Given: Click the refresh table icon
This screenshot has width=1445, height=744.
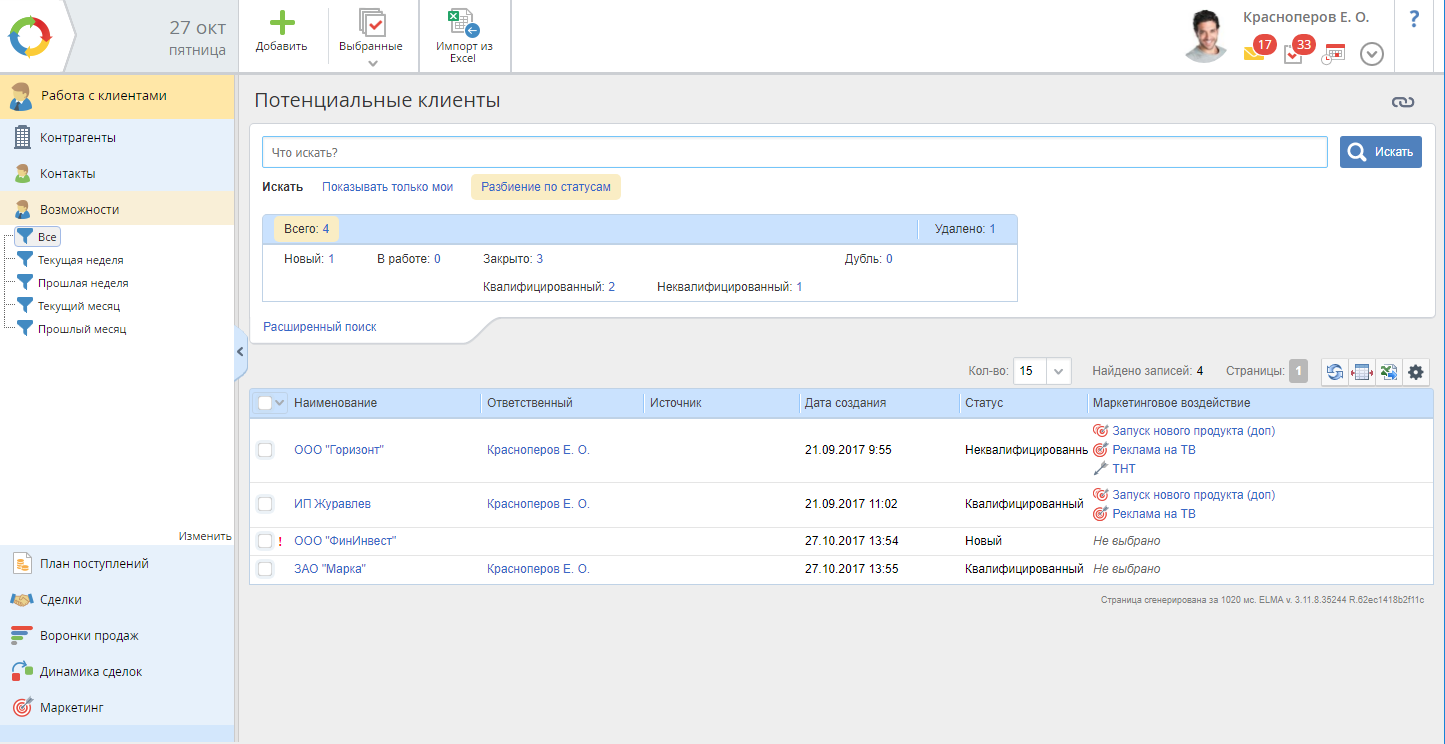Looking at the screenshot, I should pyautogui.click(x=1334, y=372).
